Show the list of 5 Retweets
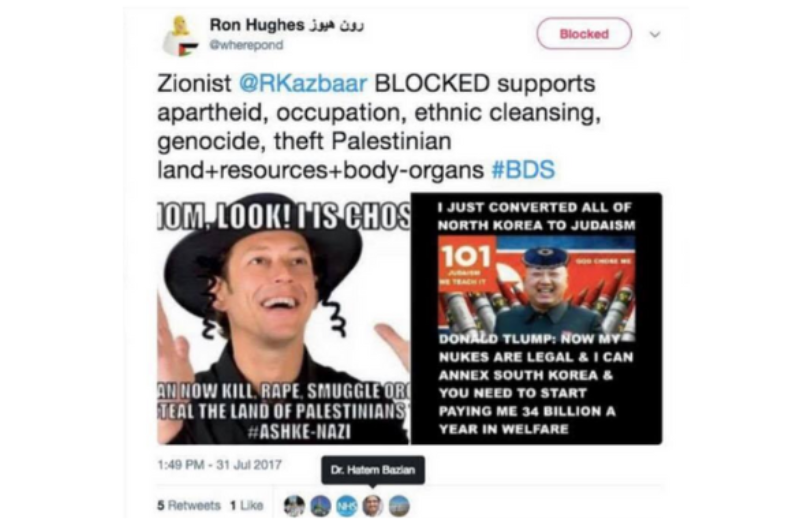This screenshot has width=810, height=522. click(189, 505)
